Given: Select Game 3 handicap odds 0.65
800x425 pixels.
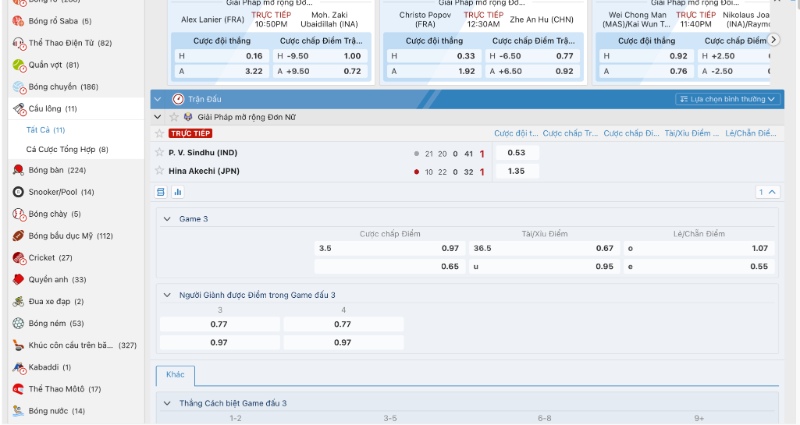Looking at the screenshot, I should pos(389,266).
